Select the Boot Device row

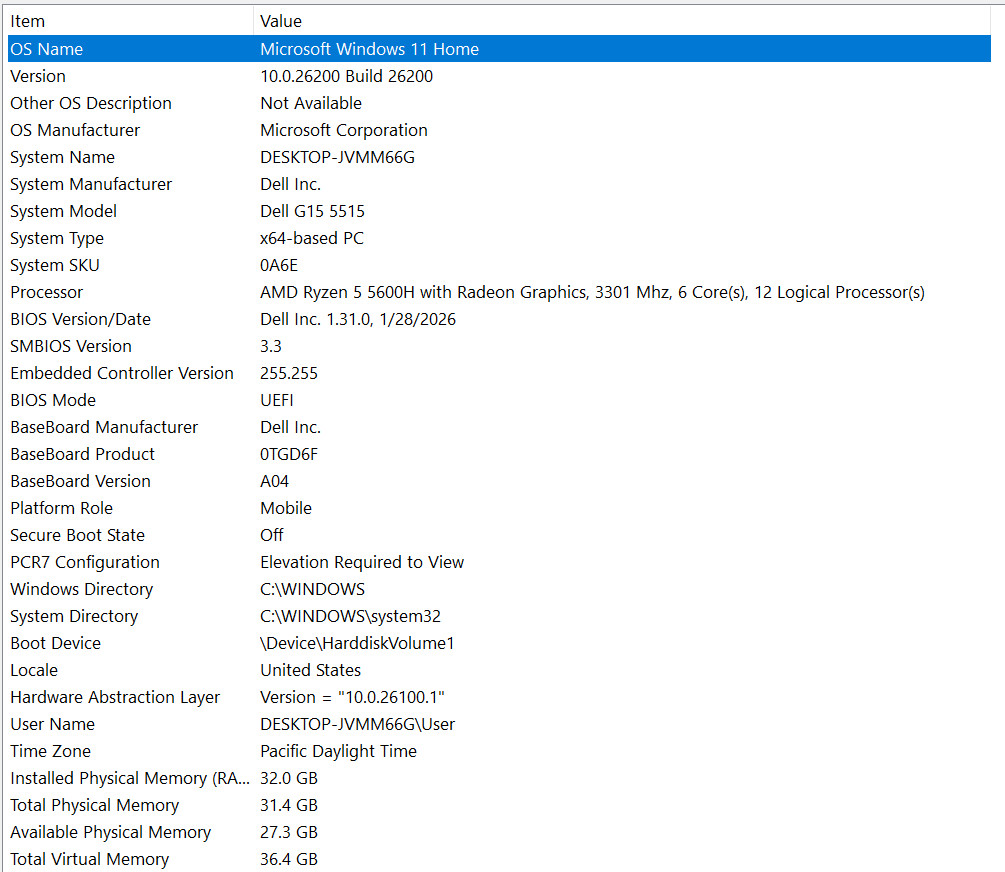tap(499, 643)
